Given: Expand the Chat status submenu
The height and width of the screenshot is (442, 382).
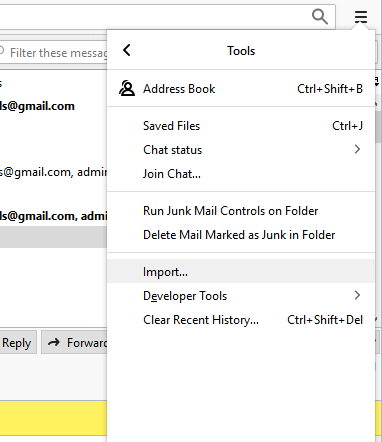Looking at the screenshot, I should [x=241, y=150].
